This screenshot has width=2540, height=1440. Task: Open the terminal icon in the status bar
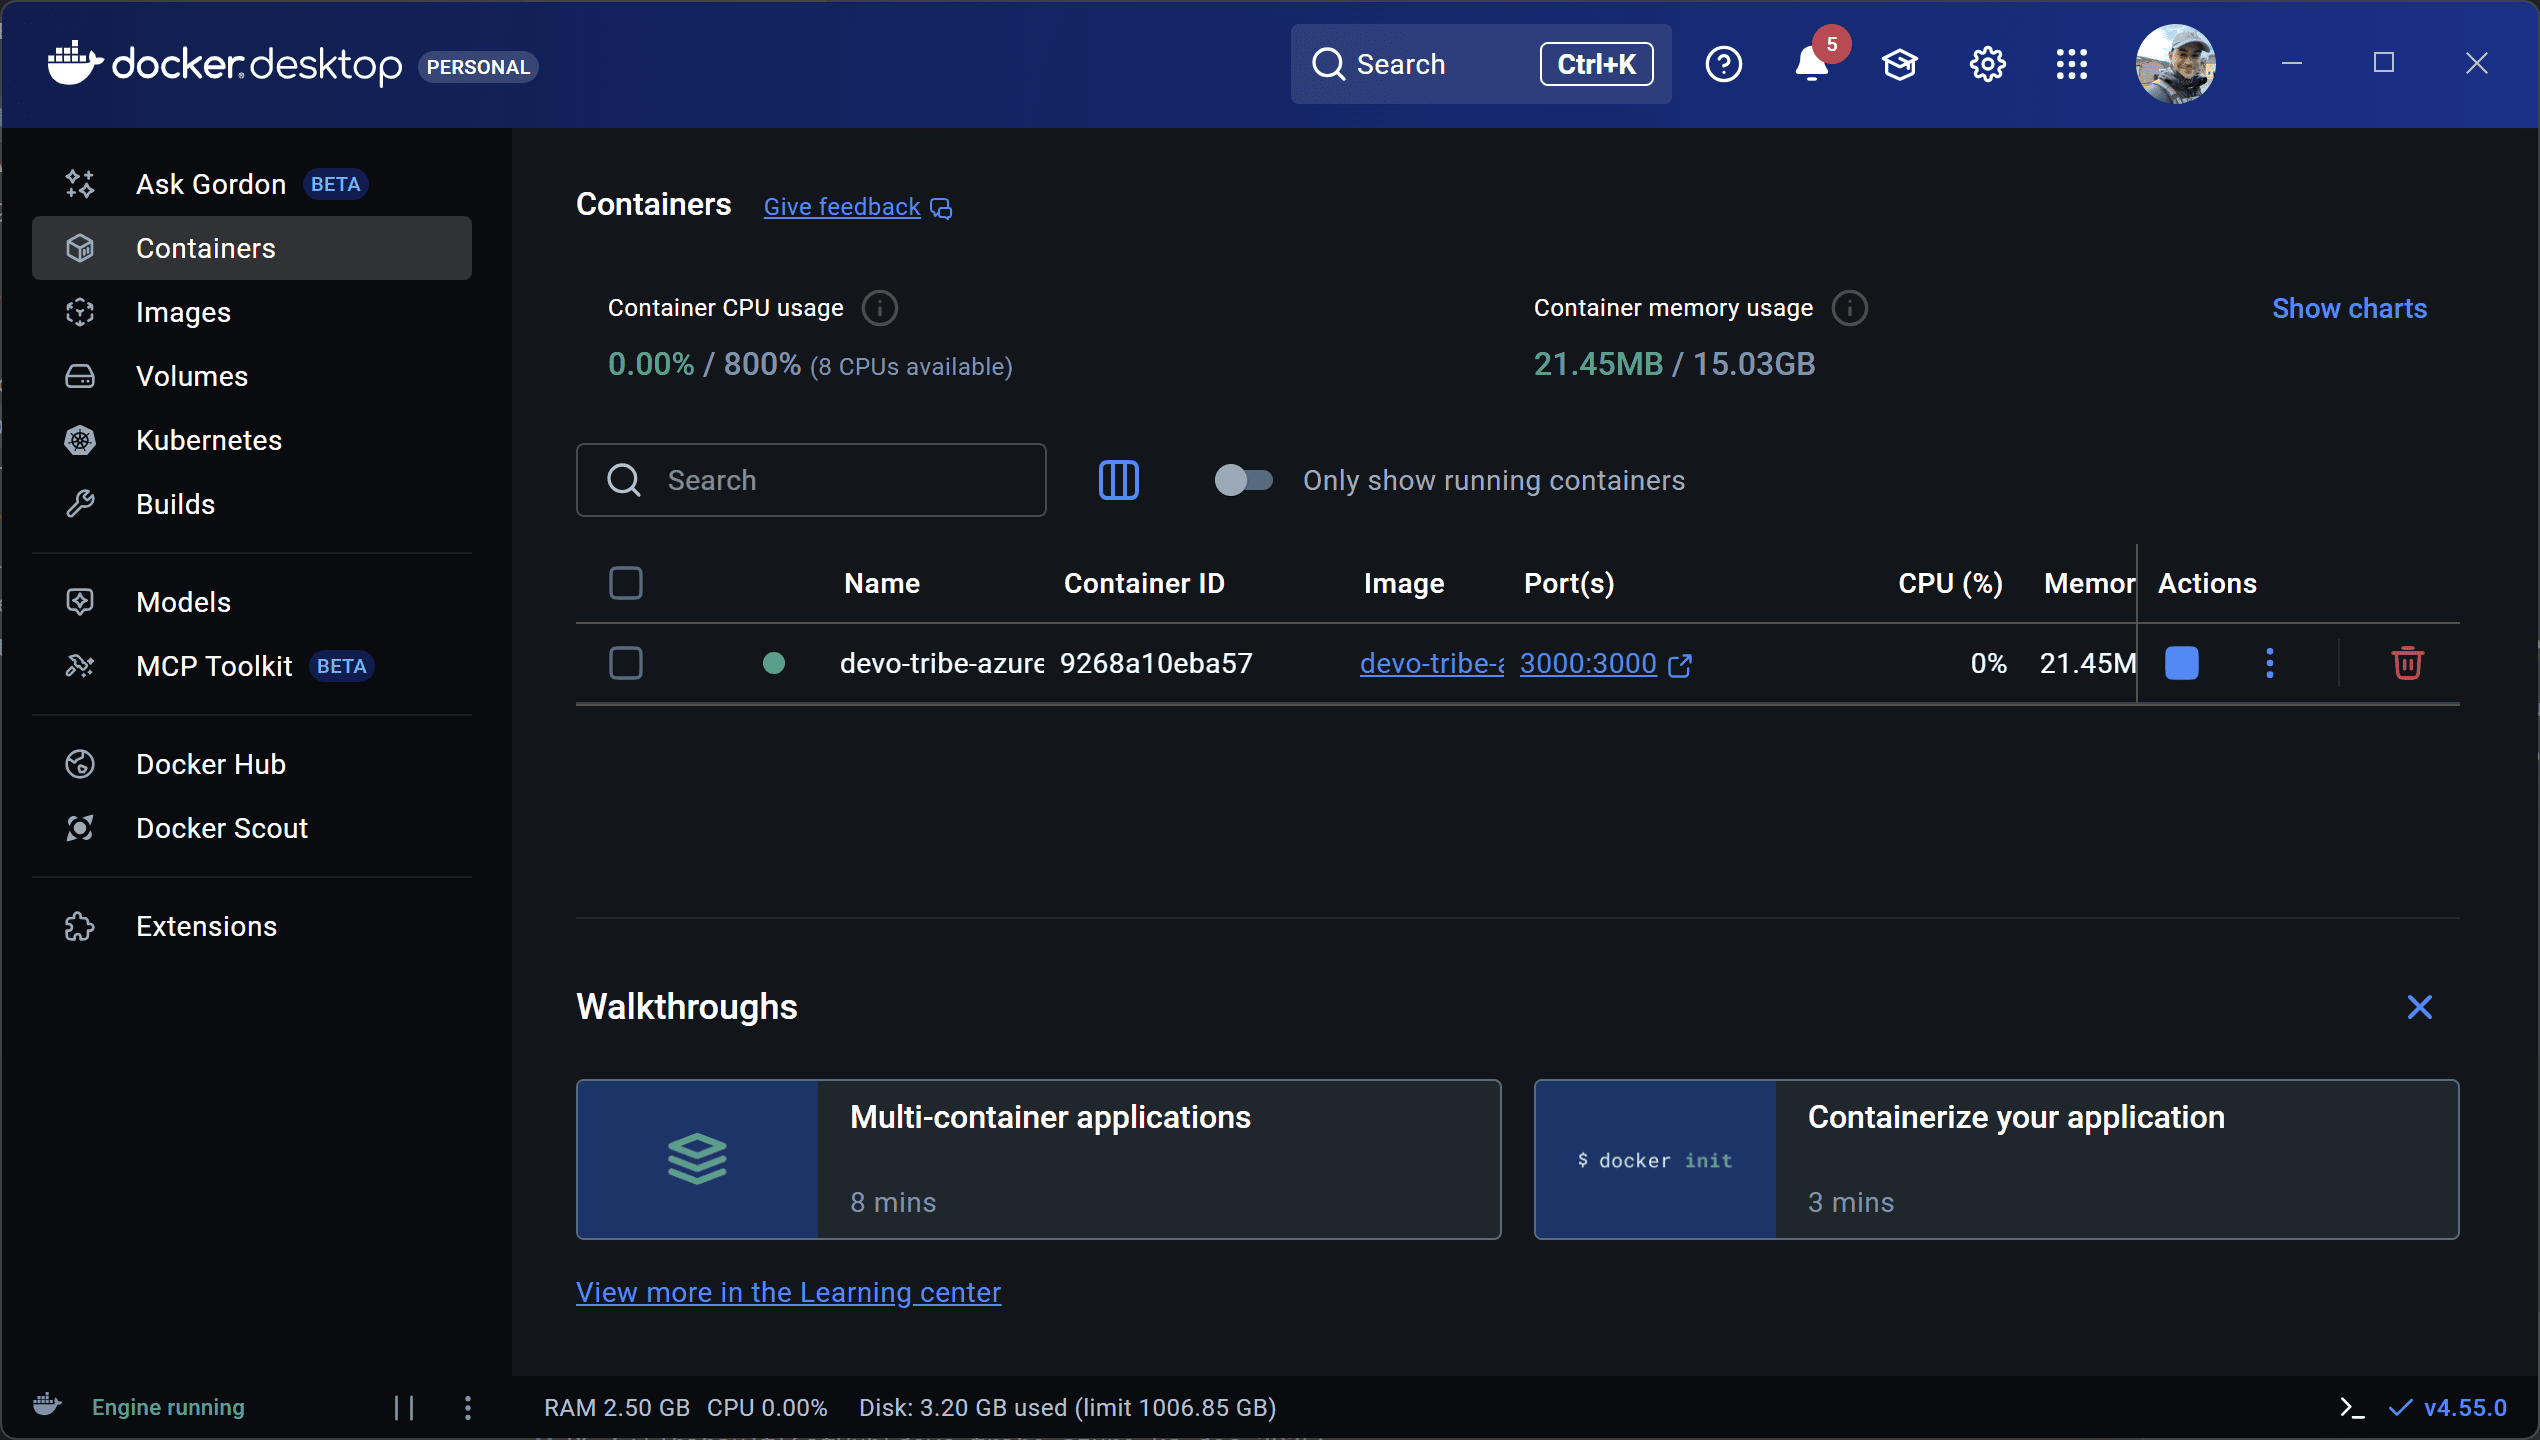point(2352,1408)
